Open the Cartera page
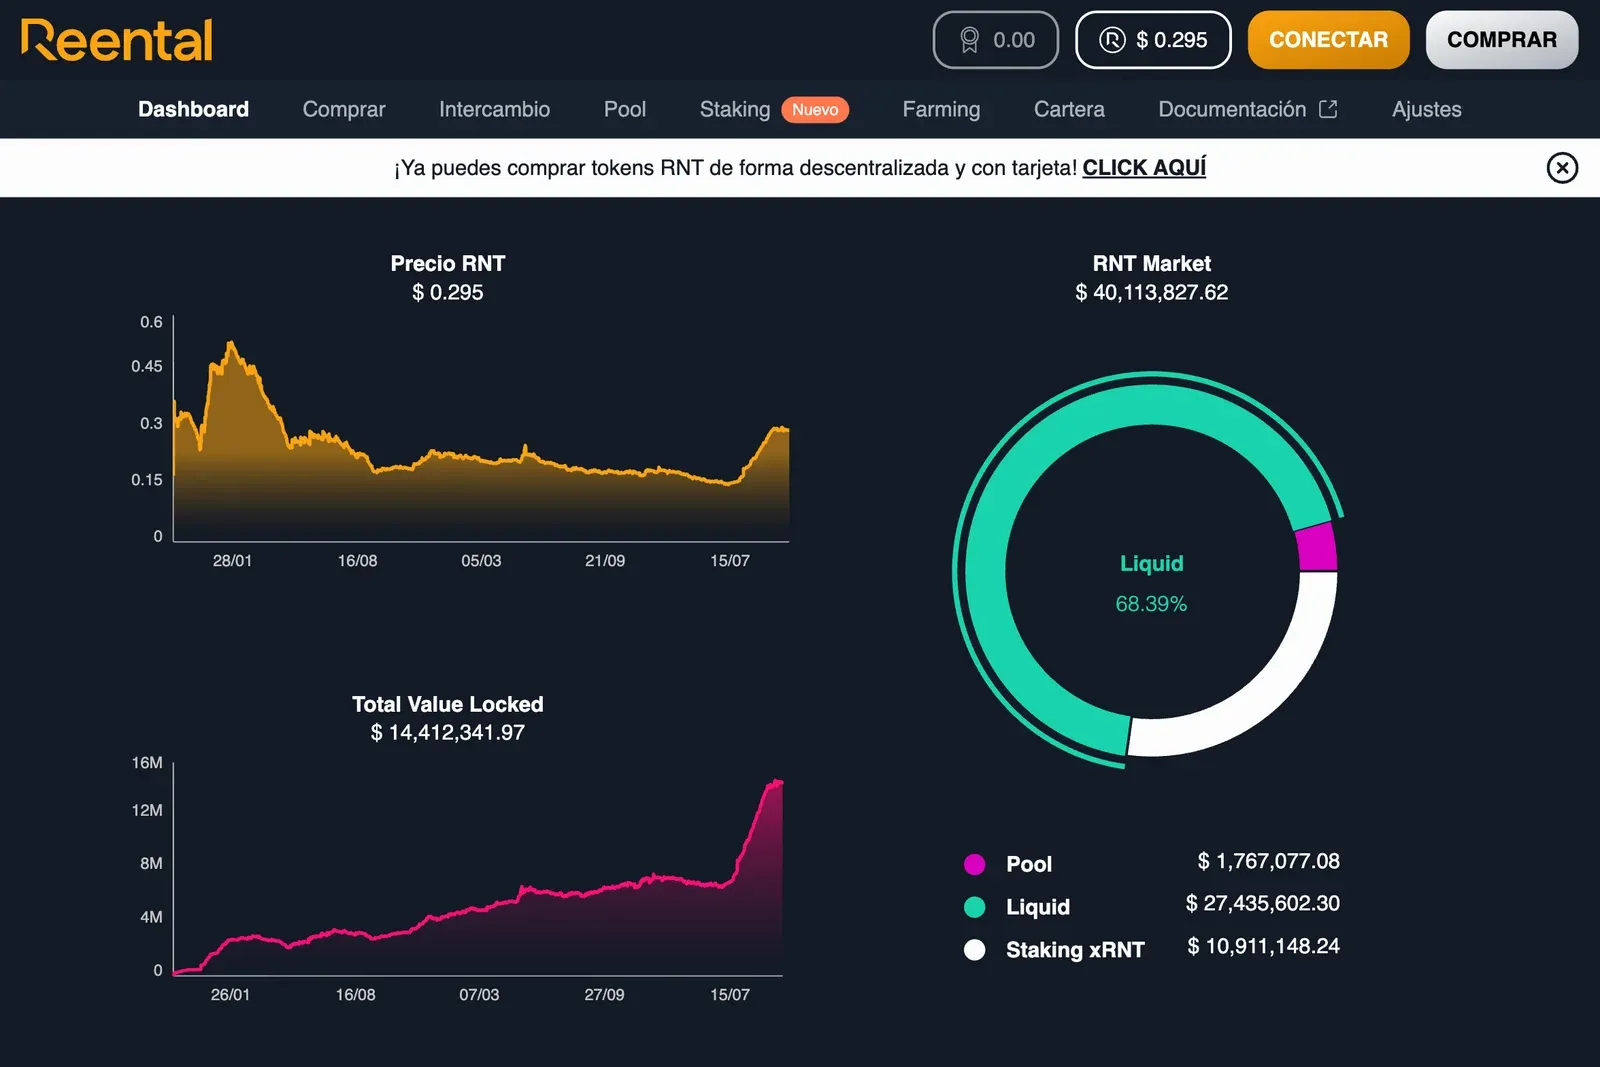 1069,109
